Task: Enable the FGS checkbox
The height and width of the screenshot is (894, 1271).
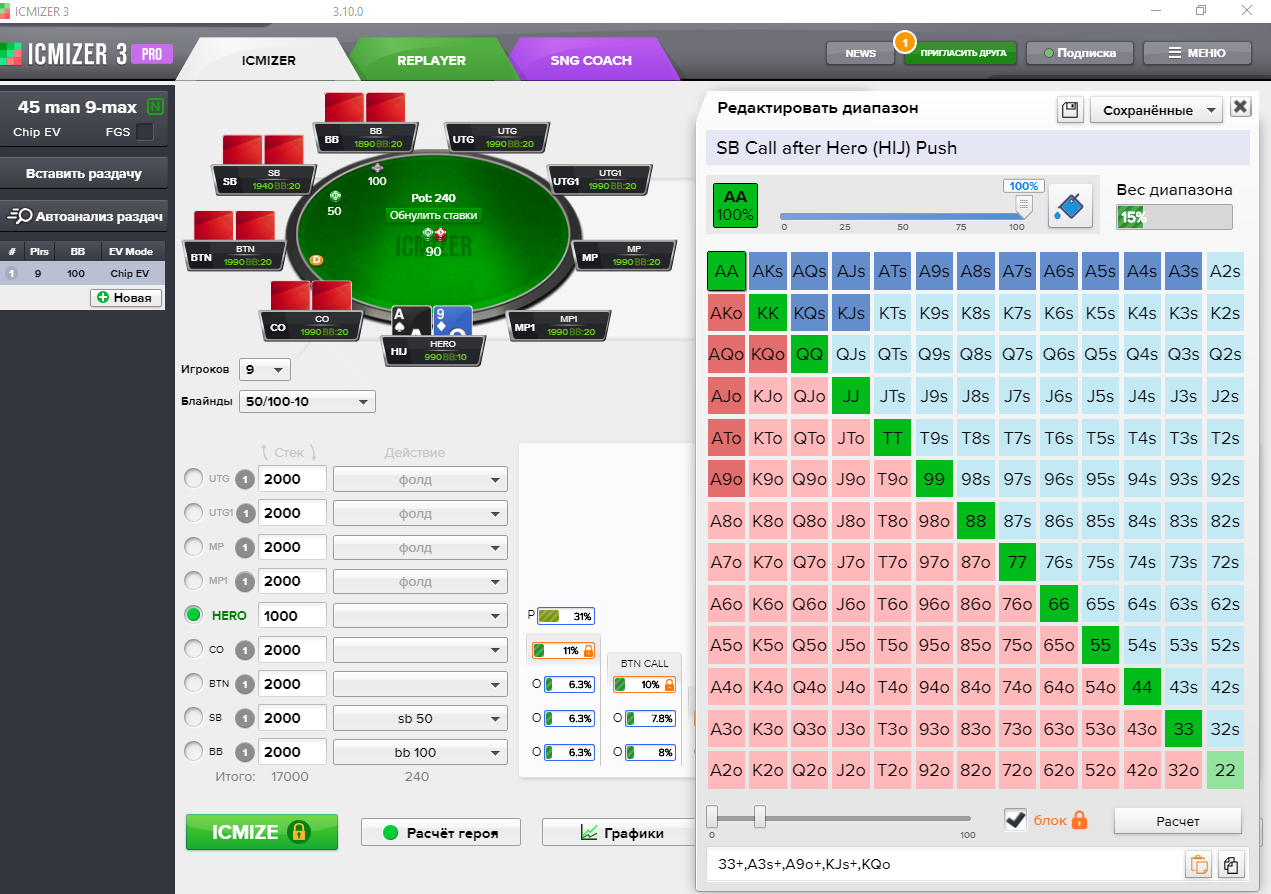Action: [x=145, y=132]
